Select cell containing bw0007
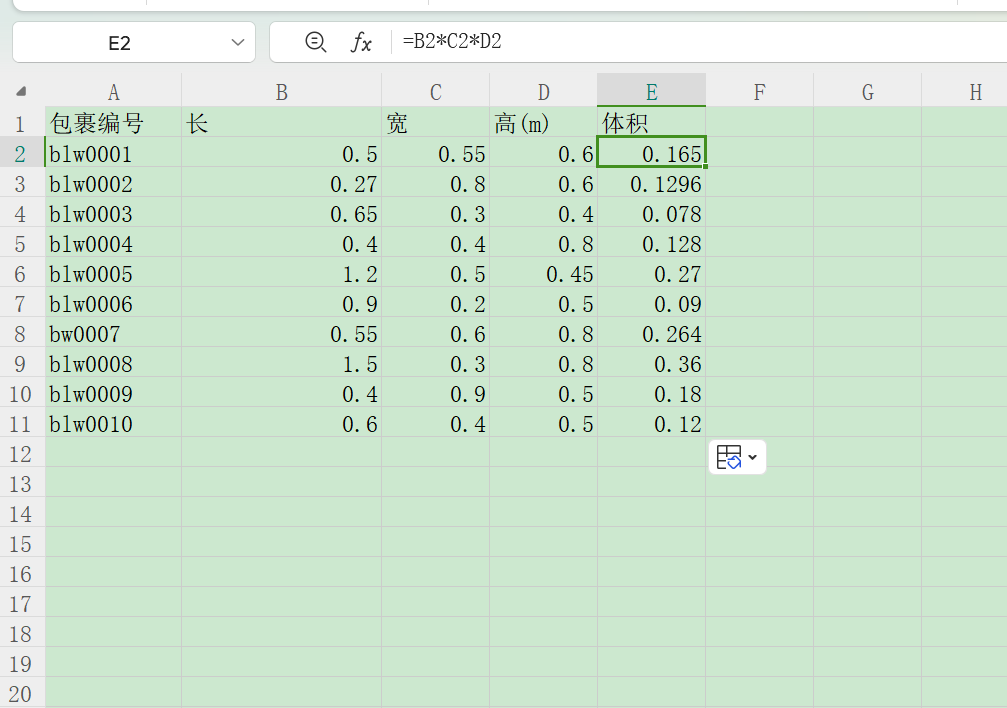Viewport: 1007px width, 708px height. click(x=113, y=332)
